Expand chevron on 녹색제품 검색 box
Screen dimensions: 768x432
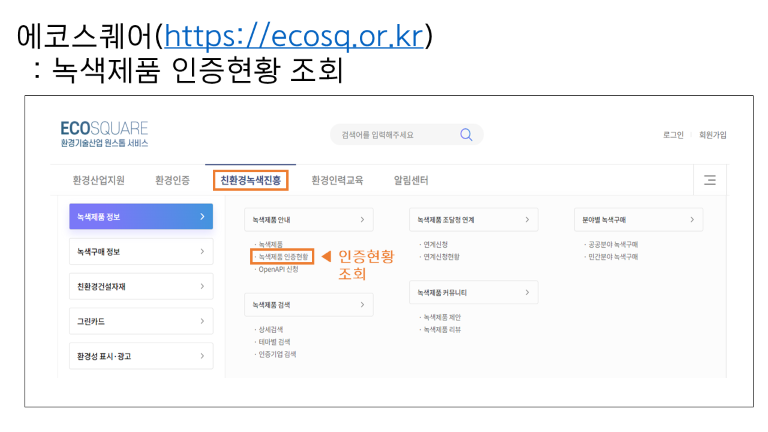click(362, 305)
